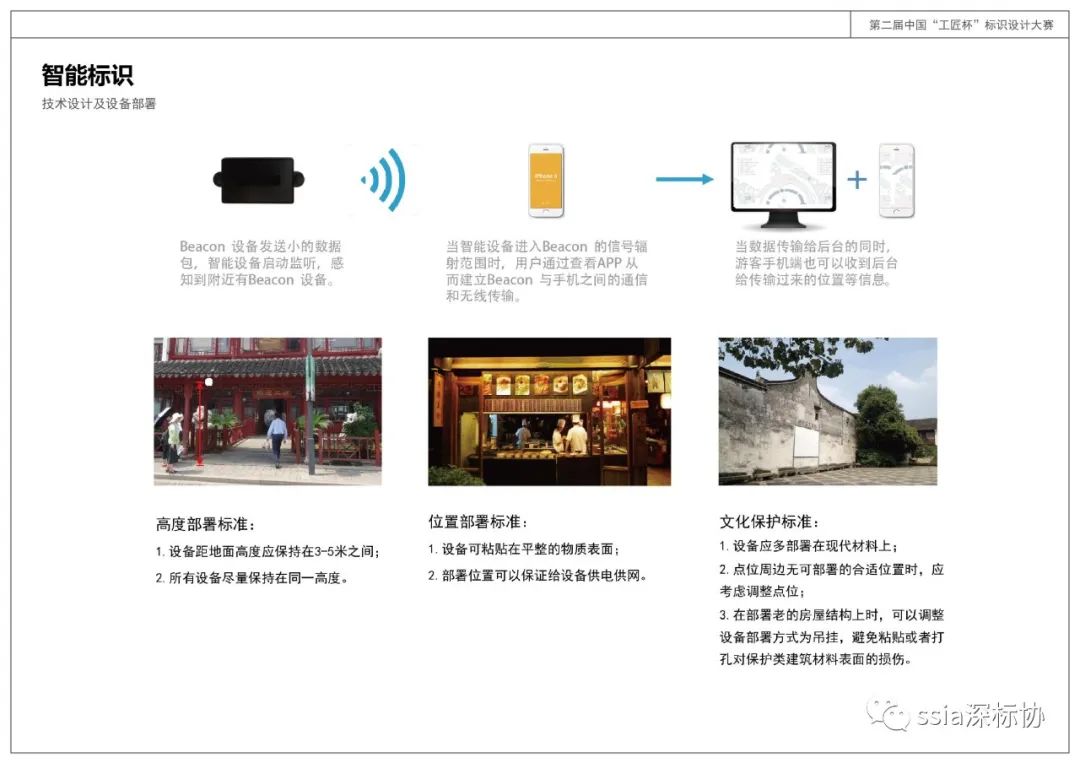Viewport: 1080px width, 763px height.
Task: Click the header text 第二届中国"工匠杯"标识设计大赛
Action: pos(961,25)
